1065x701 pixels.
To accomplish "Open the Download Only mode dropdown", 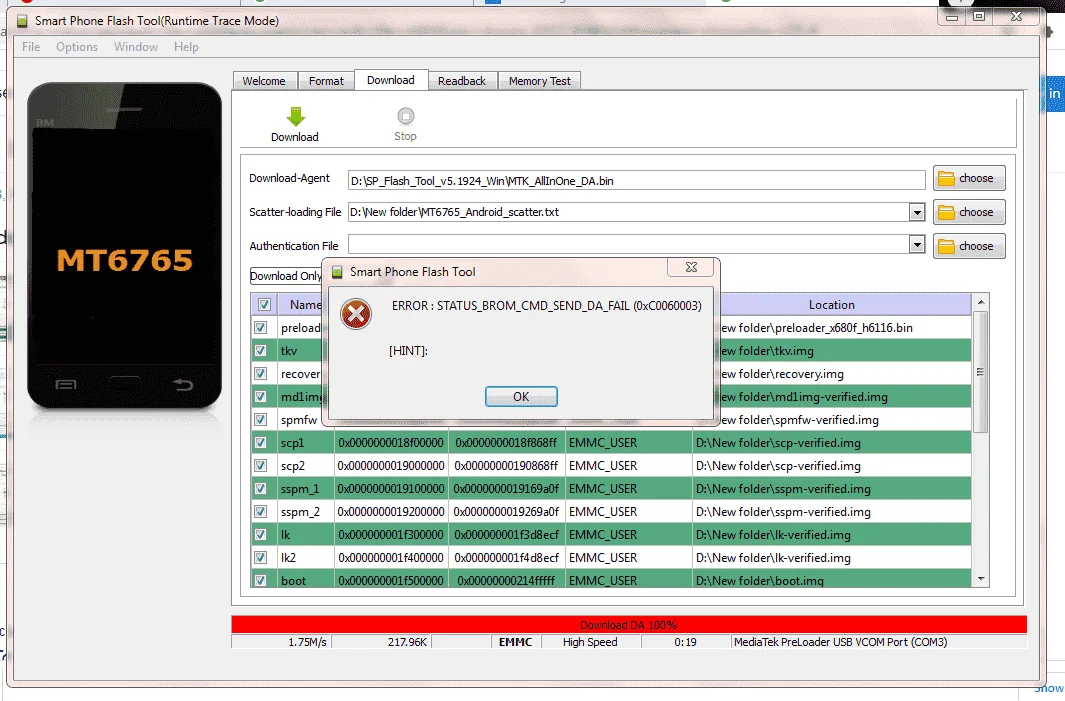I will 286,276.
